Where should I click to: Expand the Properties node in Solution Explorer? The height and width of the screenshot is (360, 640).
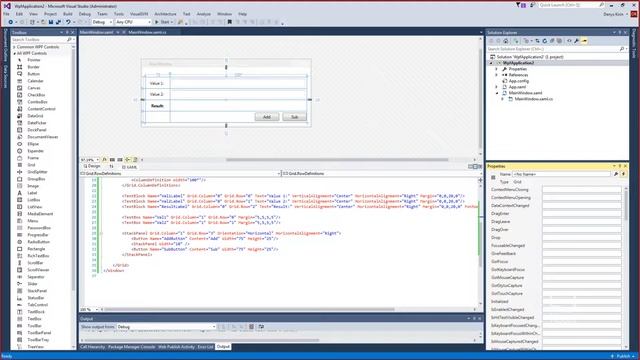[497, 69]
